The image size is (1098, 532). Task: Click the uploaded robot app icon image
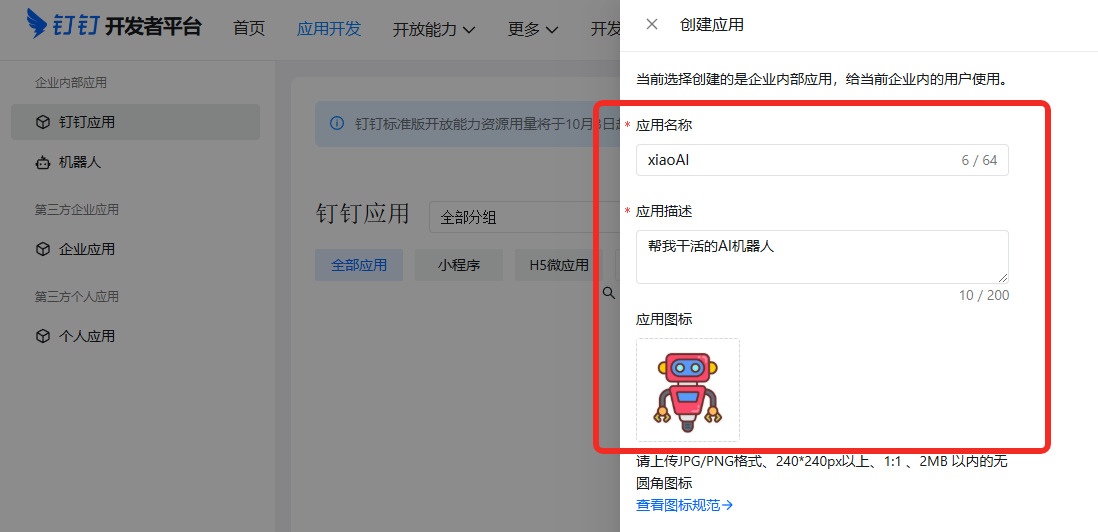click(688, 390)
